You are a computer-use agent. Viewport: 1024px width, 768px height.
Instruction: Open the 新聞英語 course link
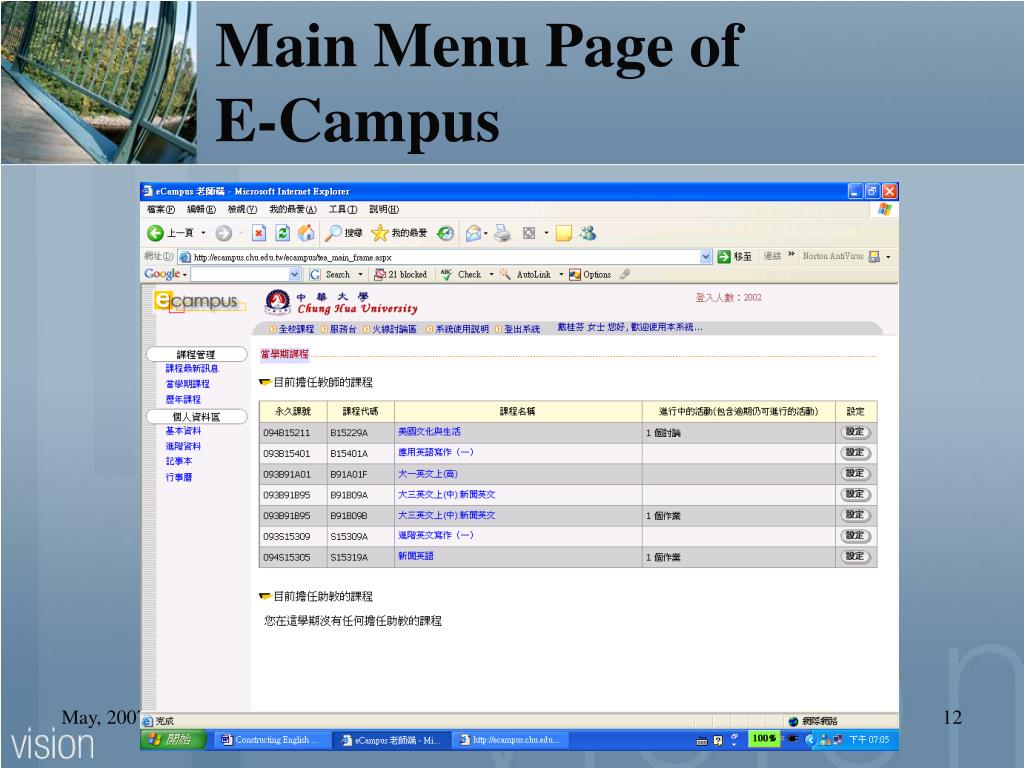tap(415, 556)
